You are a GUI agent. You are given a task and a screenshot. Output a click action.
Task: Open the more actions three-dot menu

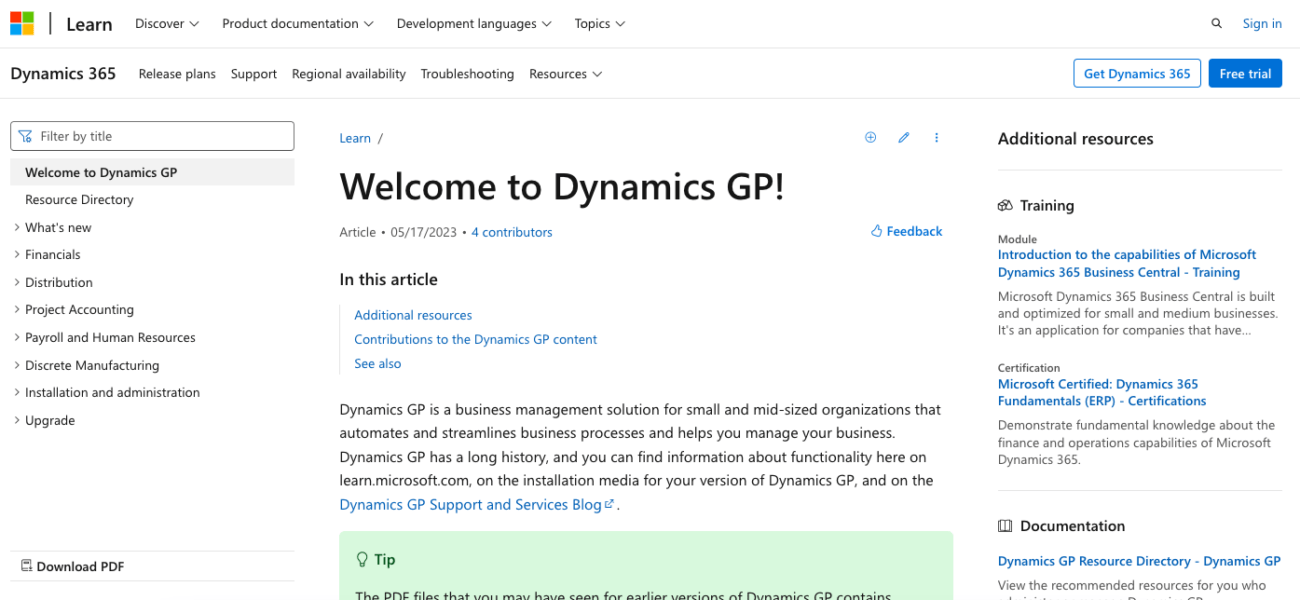point(937,138)
